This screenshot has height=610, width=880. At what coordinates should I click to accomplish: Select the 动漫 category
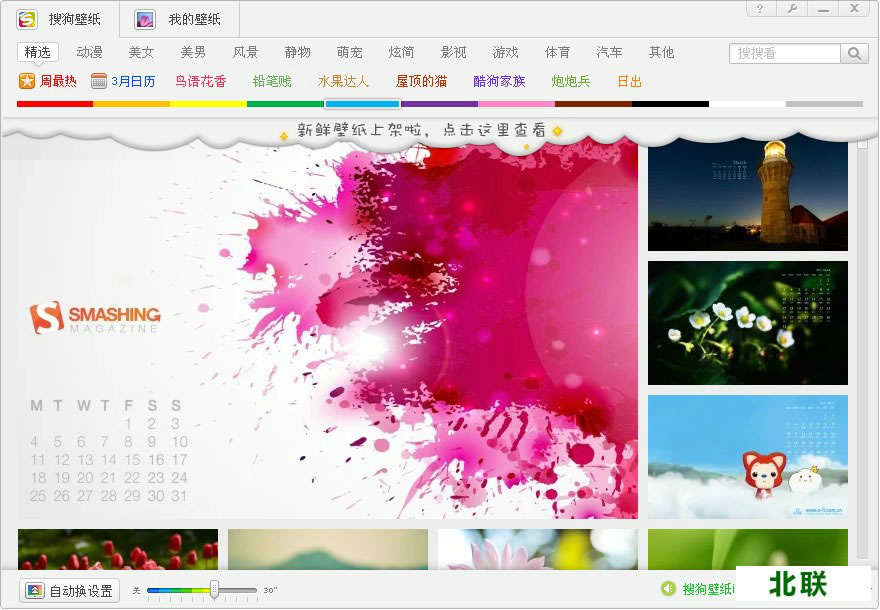(x=89, y=53)
